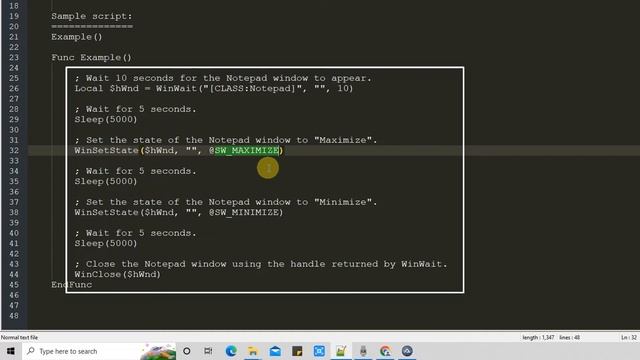Click 'Sleep(5000)' on line 29
The width and height of the screenshot is (640, 360).
(x=106, y=120)
